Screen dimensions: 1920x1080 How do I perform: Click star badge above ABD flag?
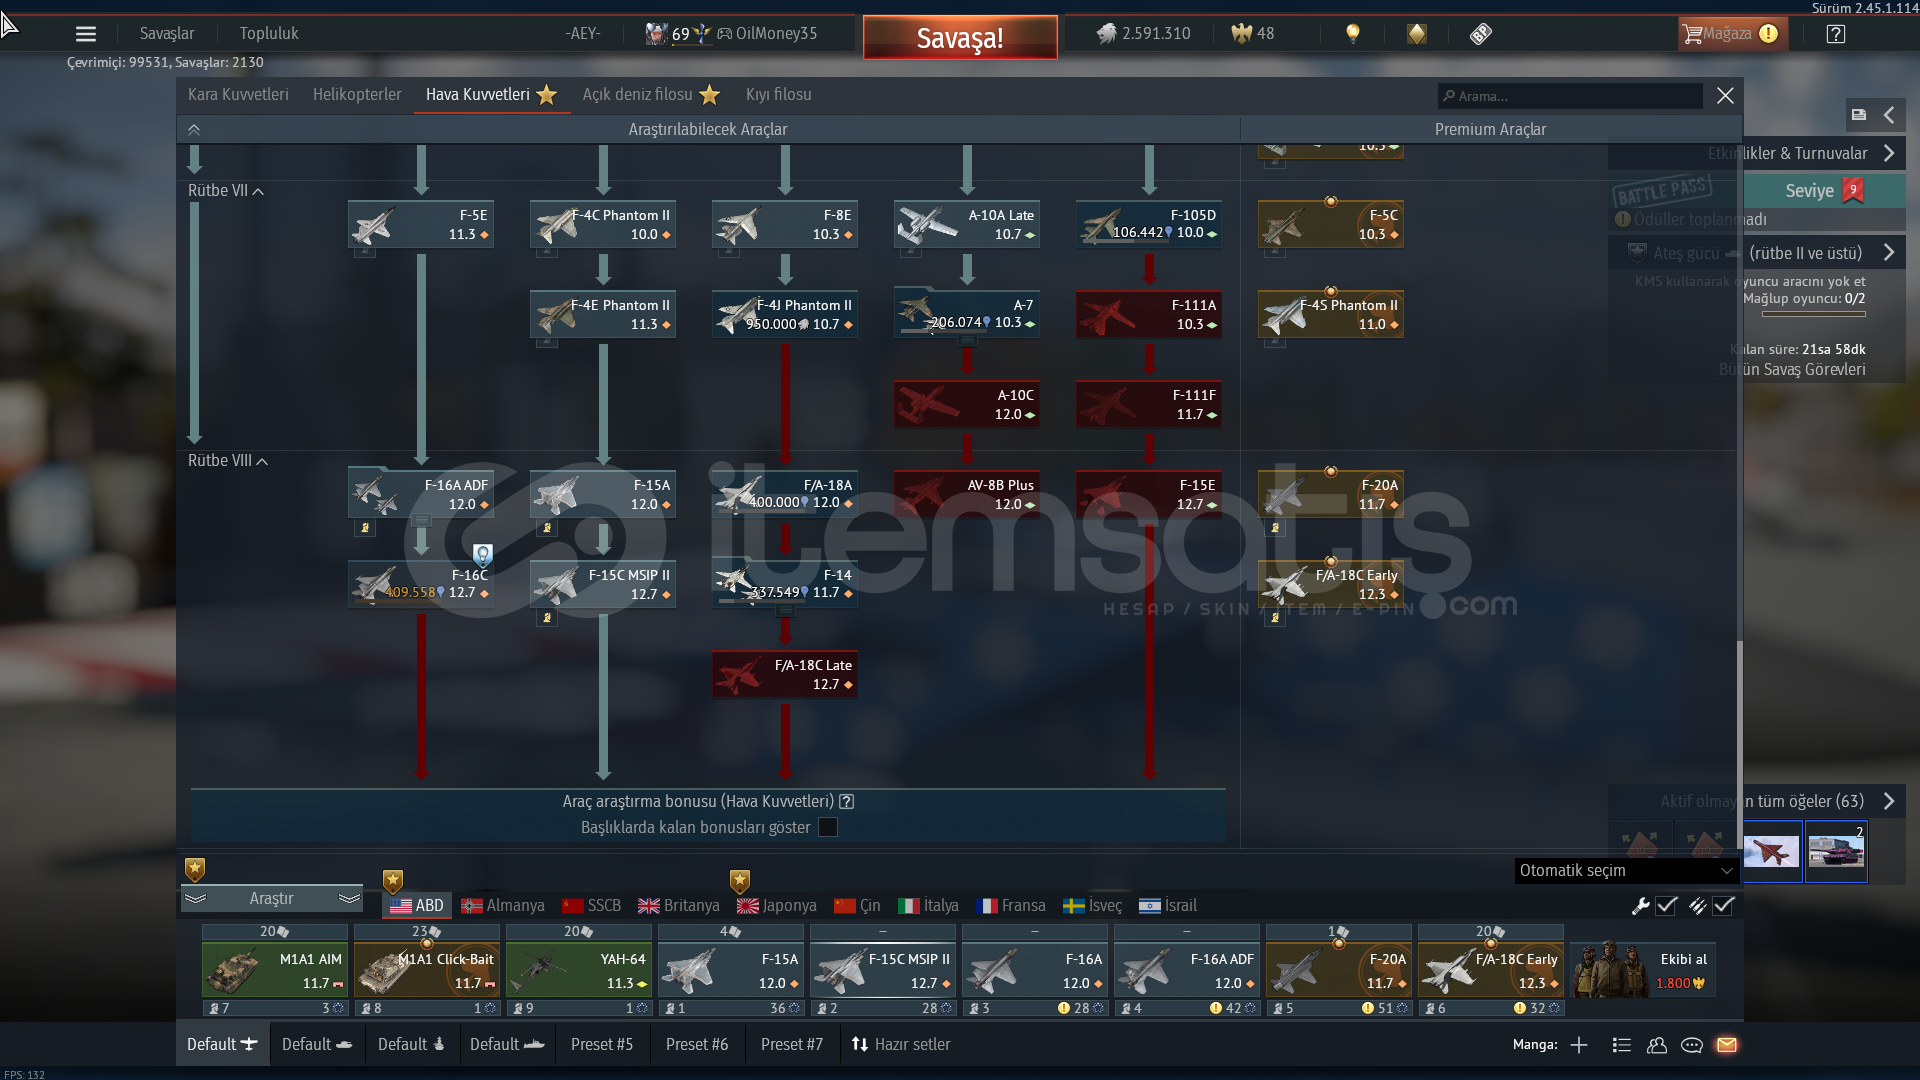pyautogui.click(x=393, y=881)
